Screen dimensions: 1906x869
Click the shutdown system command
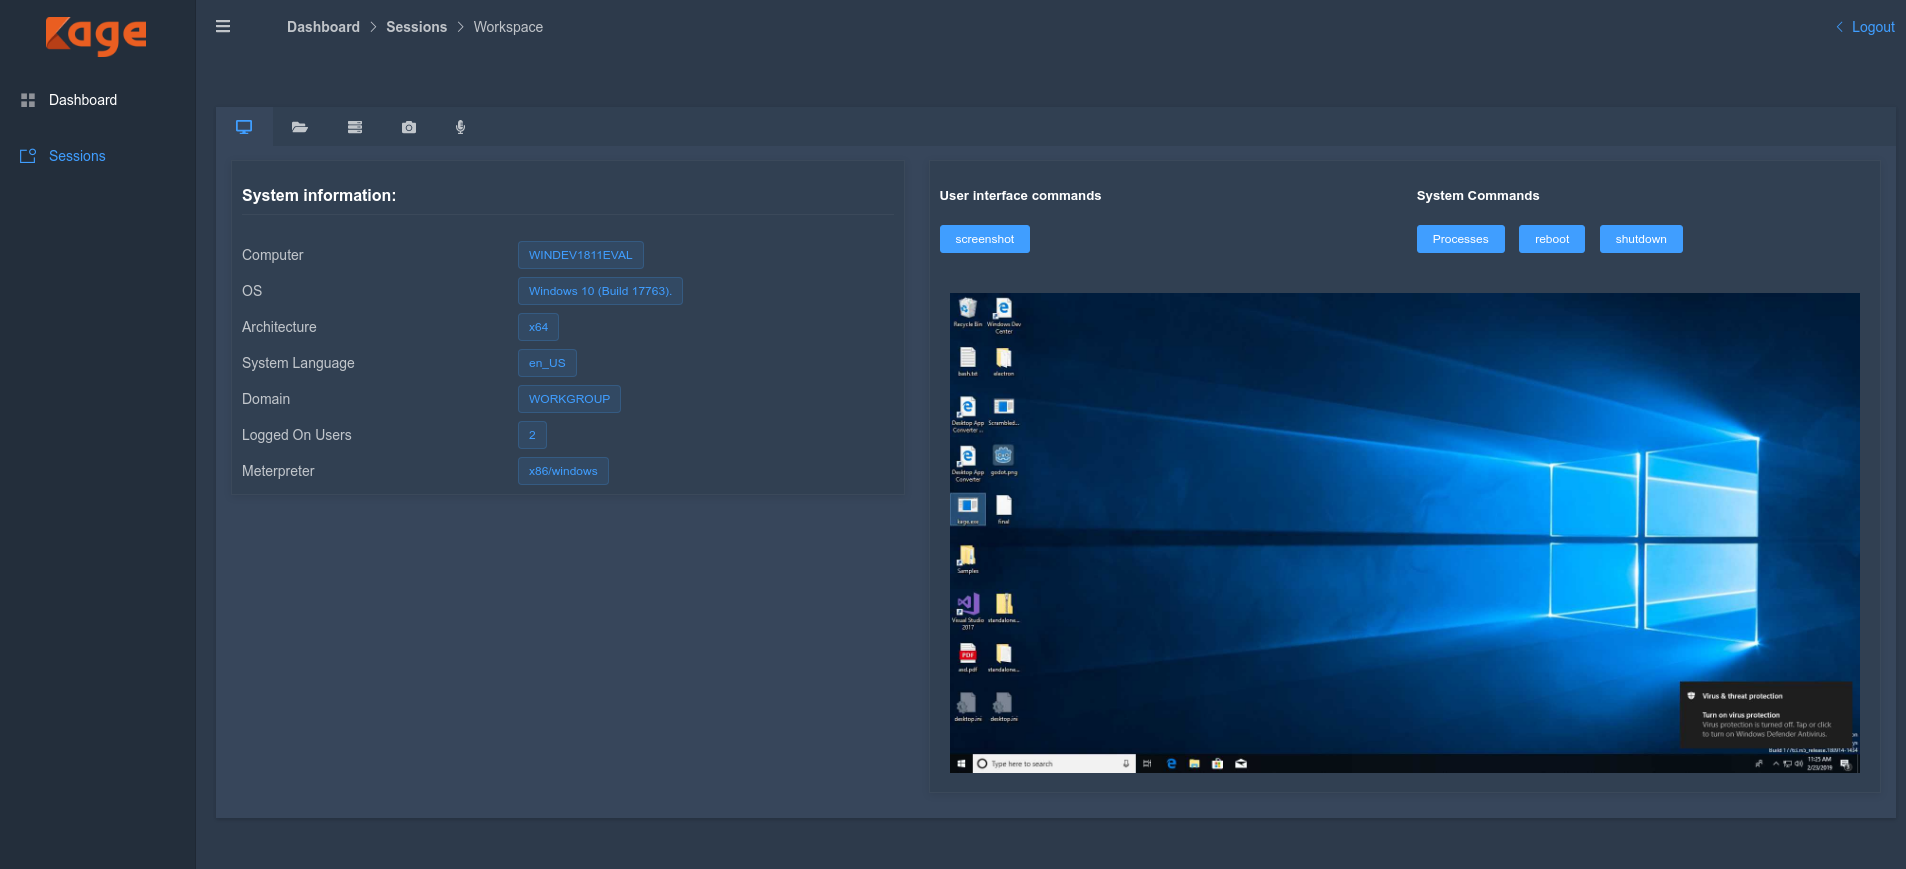(x=1640, y=239)
